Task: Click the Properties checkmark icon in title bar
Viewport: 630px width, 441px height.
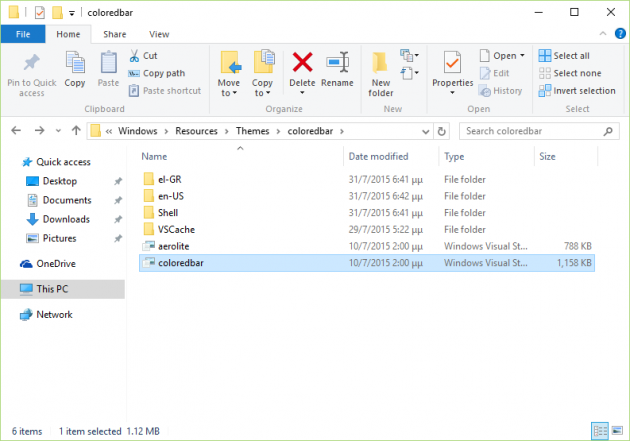Action: point(39,12)
